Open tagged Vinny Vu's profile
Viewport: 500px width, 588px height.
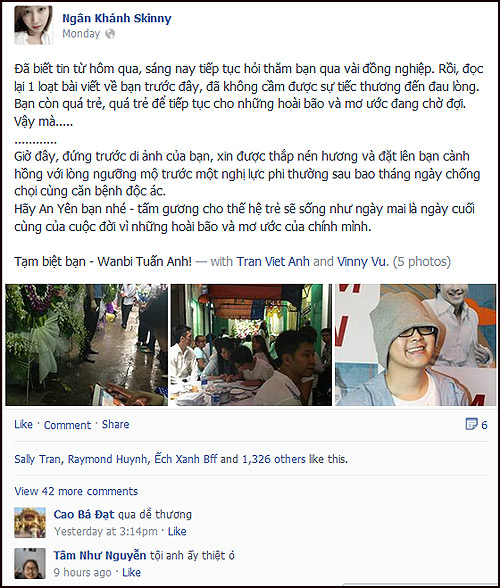[363, 261]
